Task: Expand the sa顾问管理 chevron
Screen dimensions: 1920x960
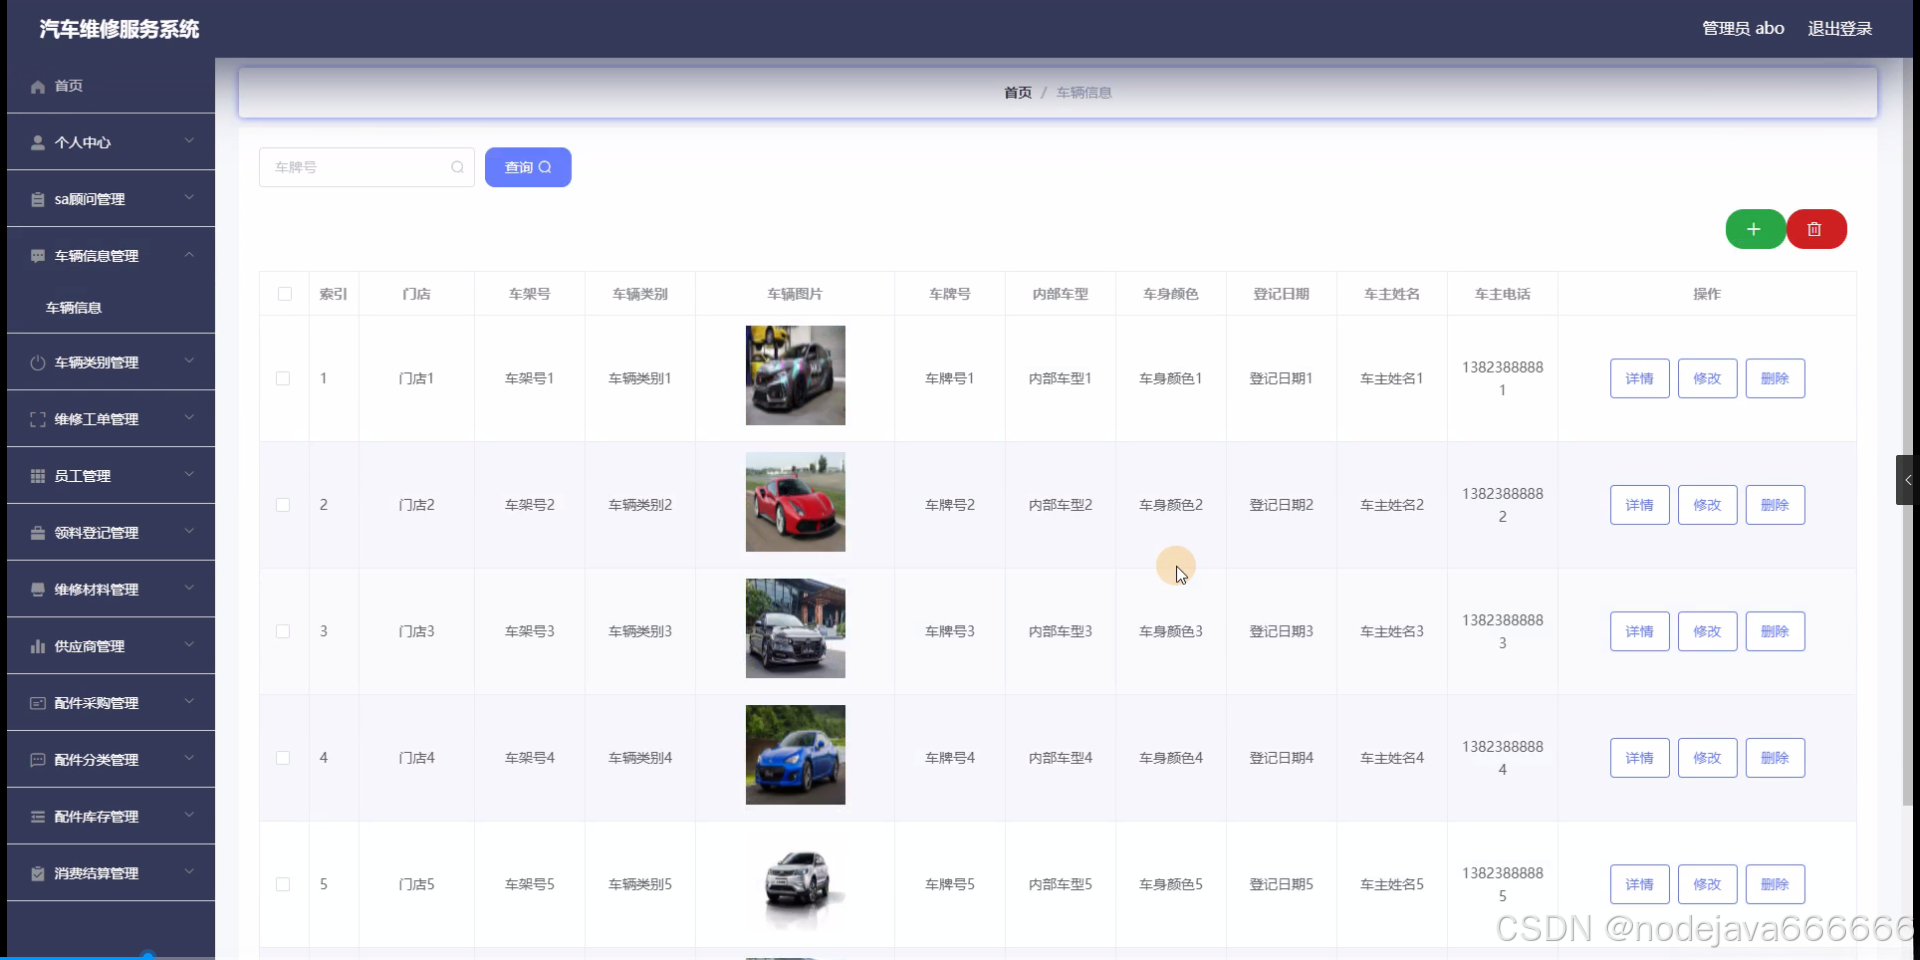Action: [x=189, y=198]
